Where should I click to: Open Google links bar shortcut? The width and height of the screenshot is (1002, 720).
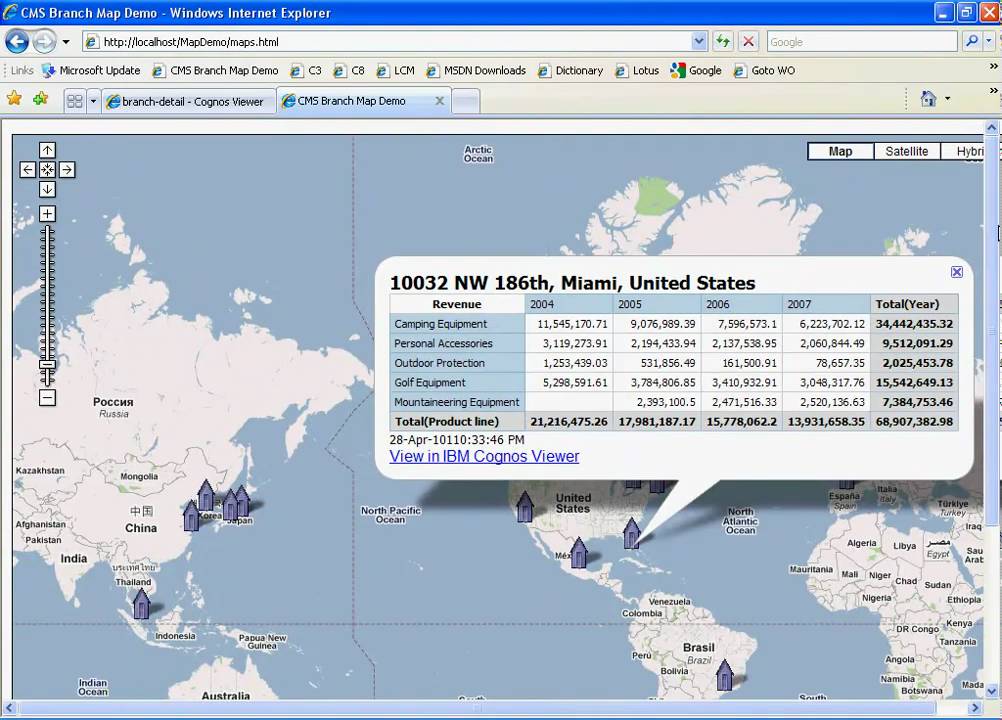click(x=696, y=70)
